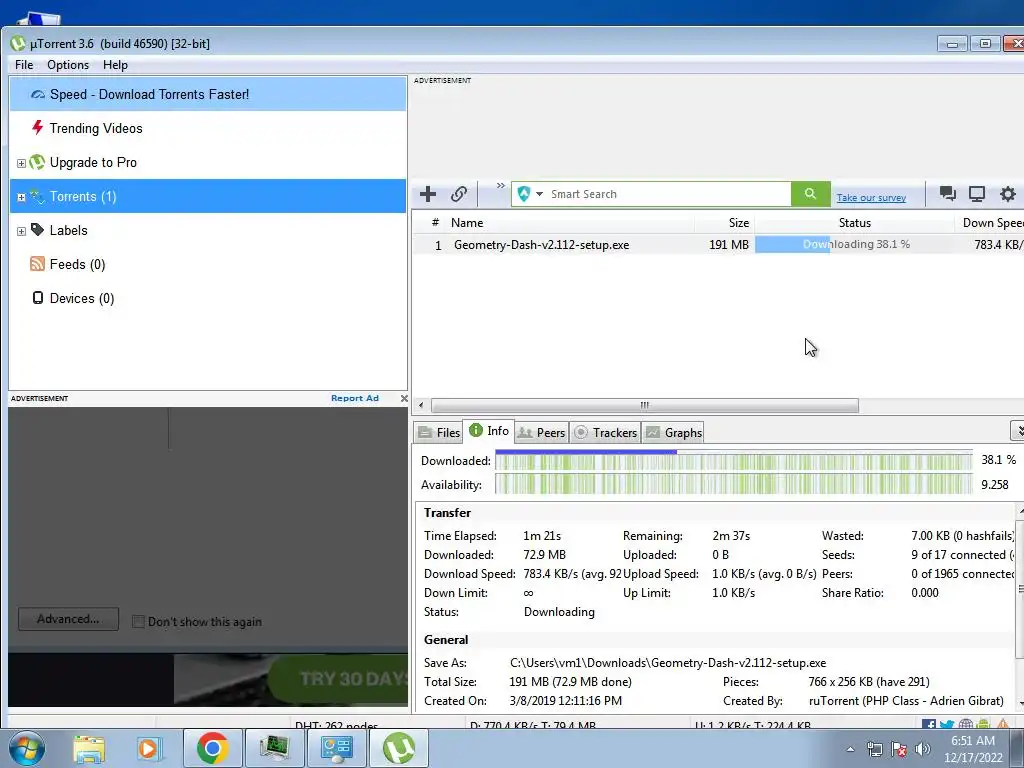Click the Feeds RSS icon
1024x768 pixels.
tap(37, 264)
